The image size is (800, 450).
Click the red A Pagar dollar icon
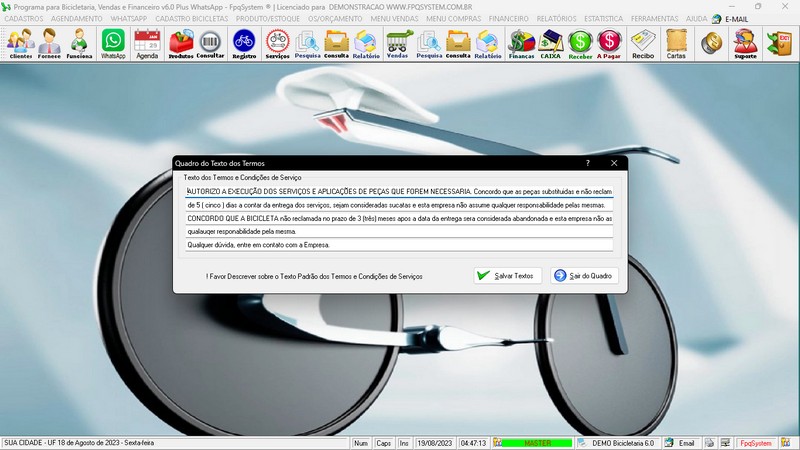[x=609, y=44]
